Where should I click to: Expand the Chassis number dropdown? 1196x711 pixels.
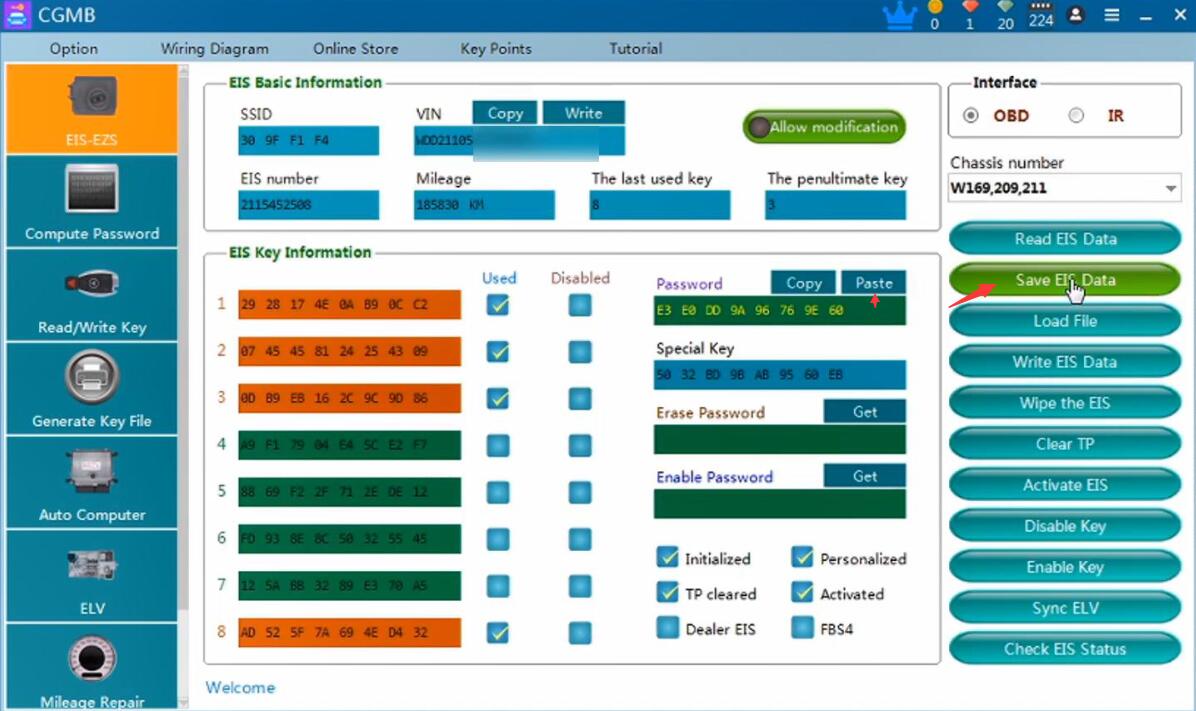click(1171, 188)
